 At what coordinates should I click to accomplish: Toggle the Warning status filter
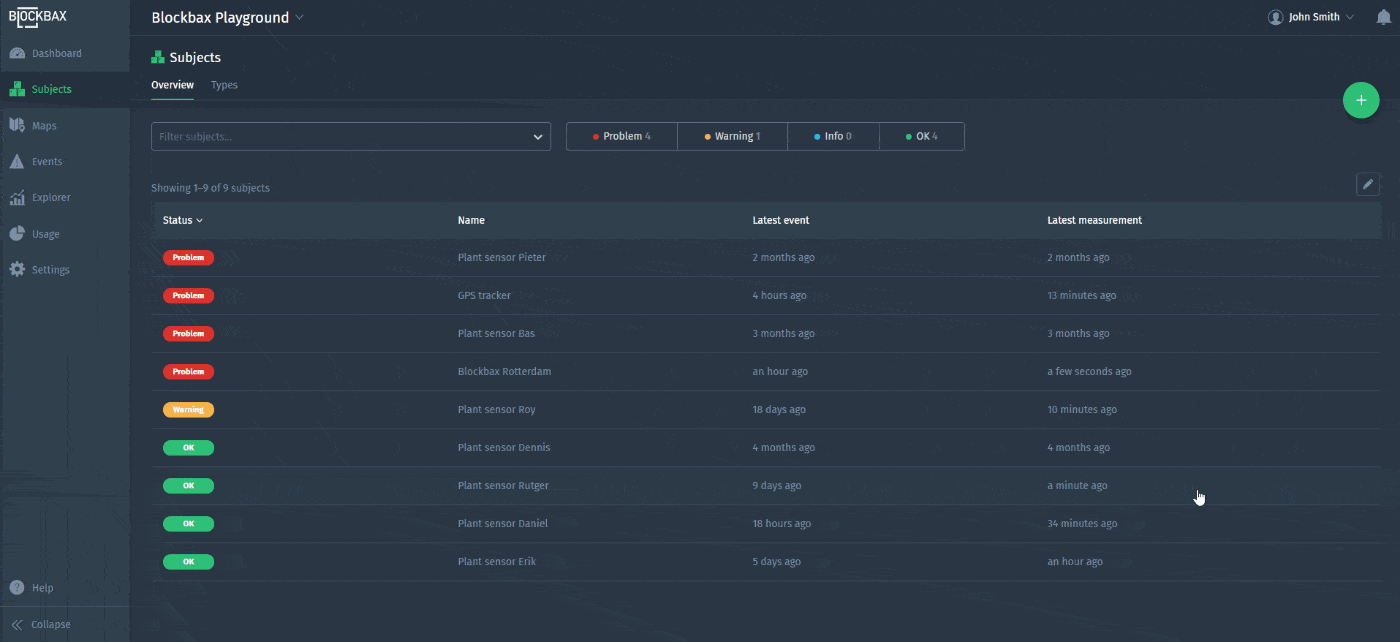(732, 136)
